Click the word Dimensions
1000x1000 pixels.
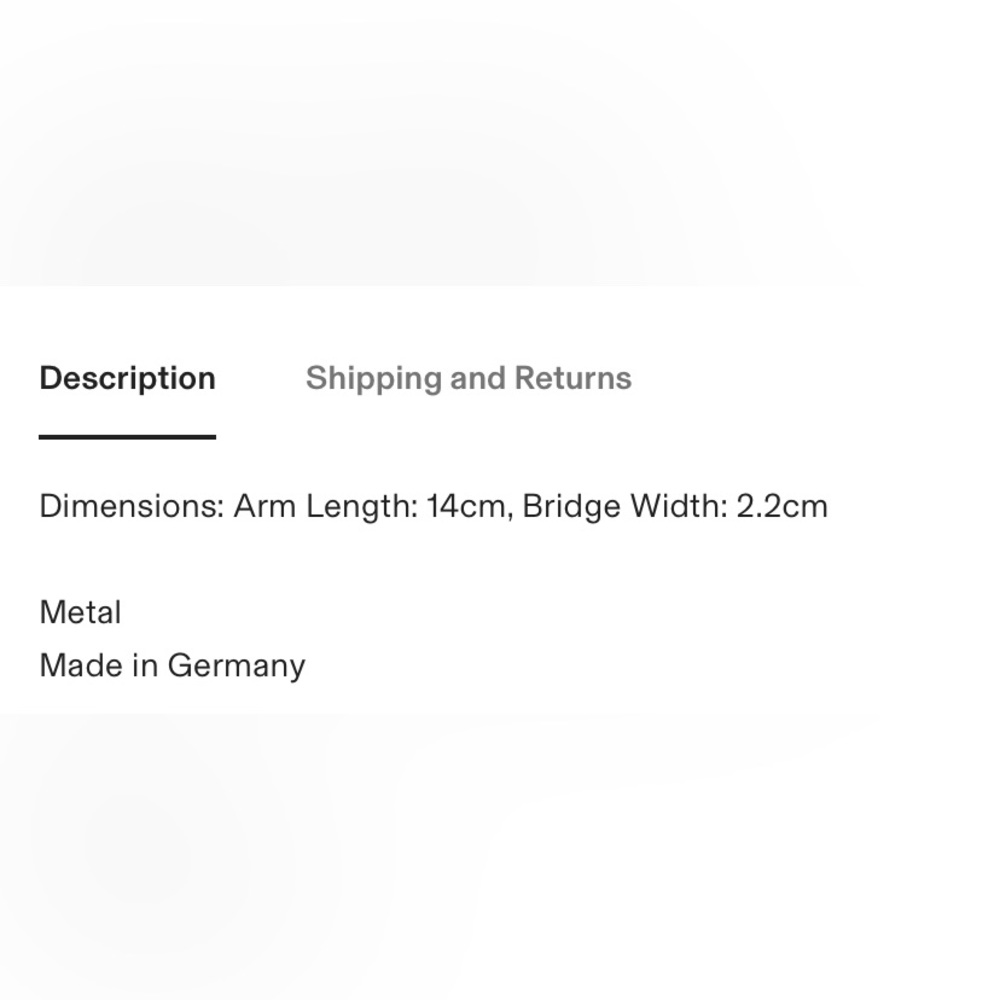132,506
